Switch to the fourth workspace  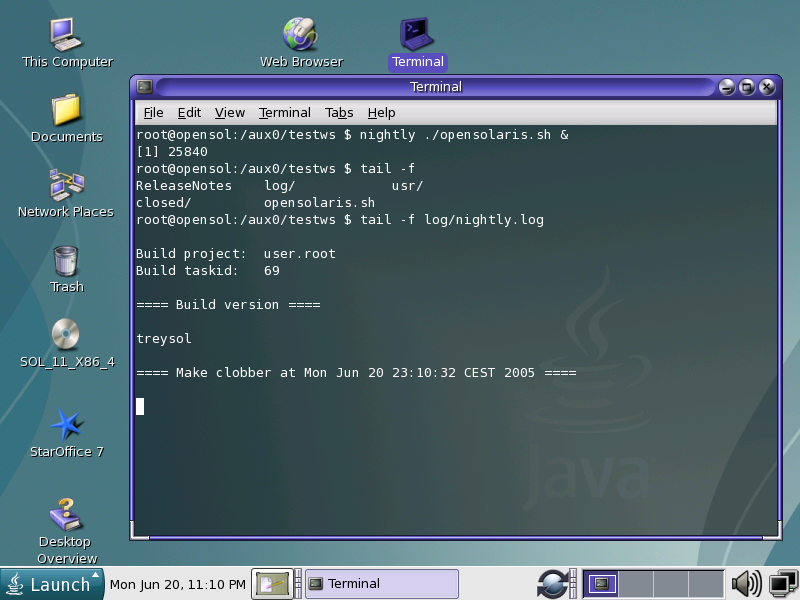pyautogui.click(x=706, y=584)
